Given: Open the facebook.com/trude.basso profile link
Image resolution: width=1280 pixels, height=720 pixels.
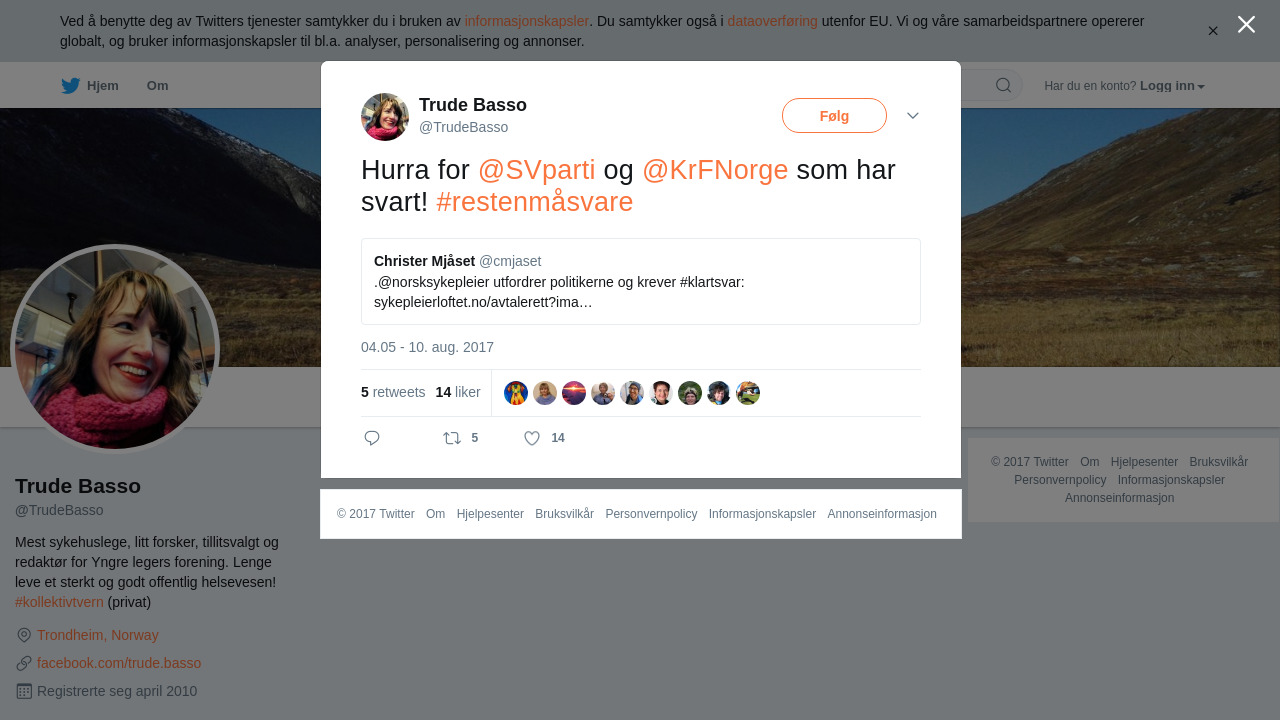Looking at the screenshot, I should [119, 663].
